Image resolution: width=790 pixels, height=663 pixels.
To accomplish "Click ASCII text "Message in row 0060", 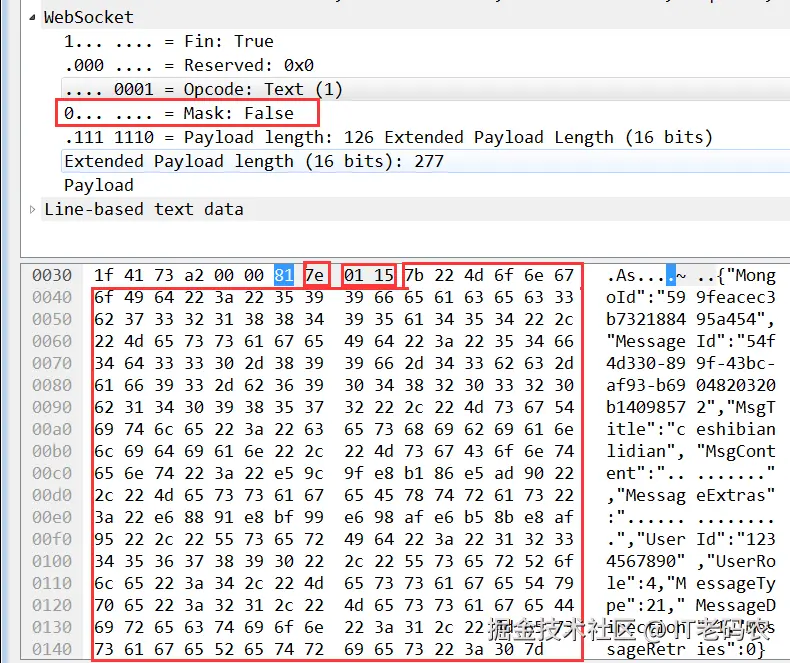I will [x=646, y=342].
